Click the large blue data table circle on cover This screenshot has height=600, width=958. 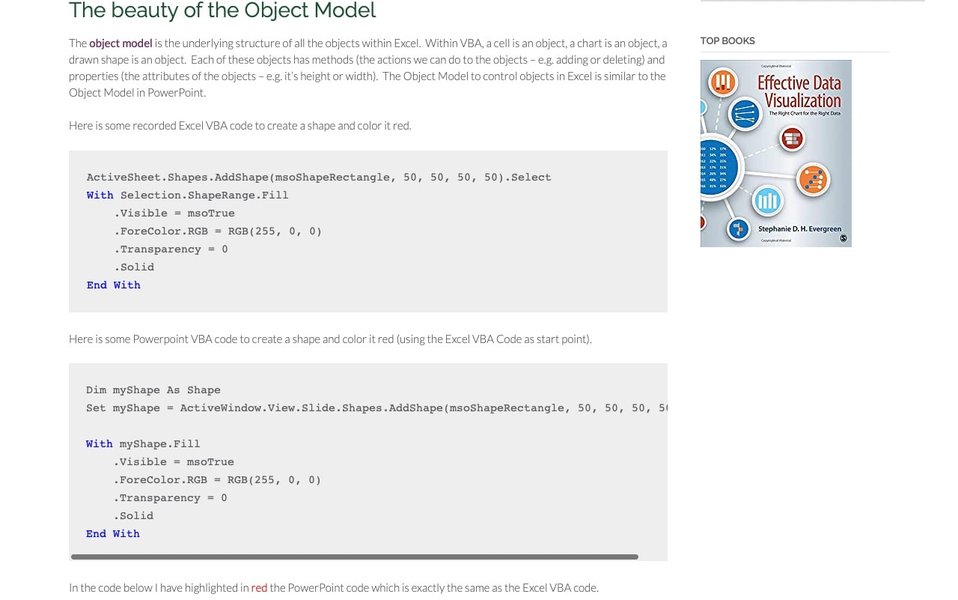(716, 167)
